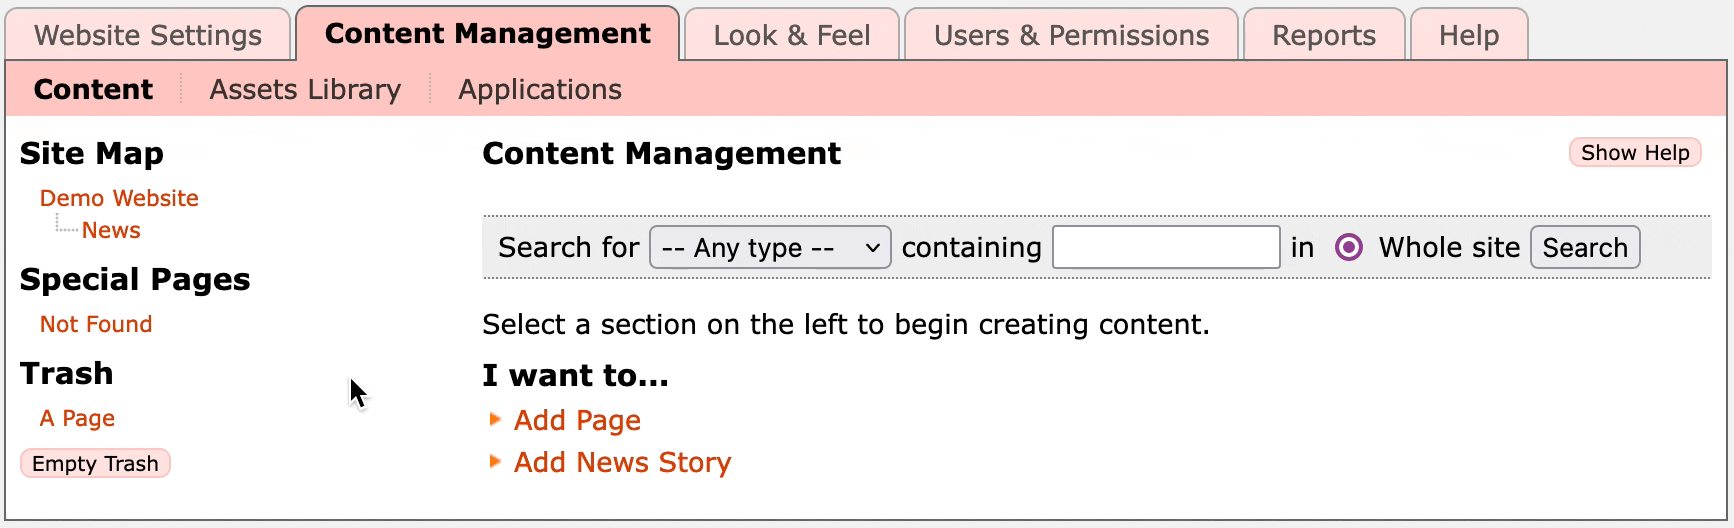
Task: Open A Page in the Trash
Action: (x=77, y=418)
